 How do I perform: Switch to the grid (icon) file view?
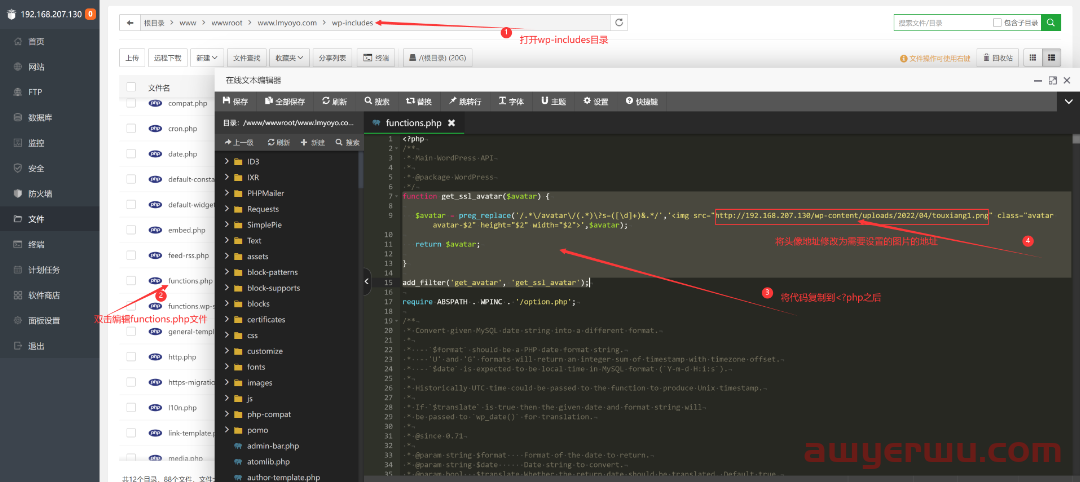coord(1032,58)
